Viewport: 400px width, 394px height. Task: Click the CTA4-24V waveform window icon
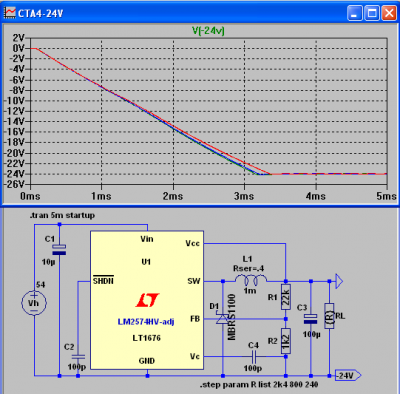pos(10,13)
